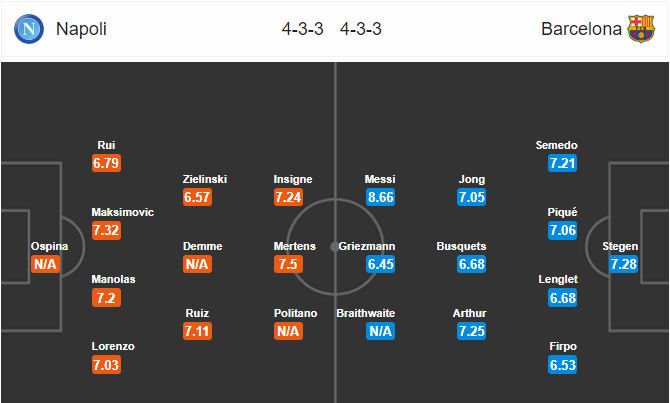Image resolution: width=670 pixels, height=403 pixels.
Task: Click Stegen's 7.28 rating badge
Action: [x=623, y=264]
